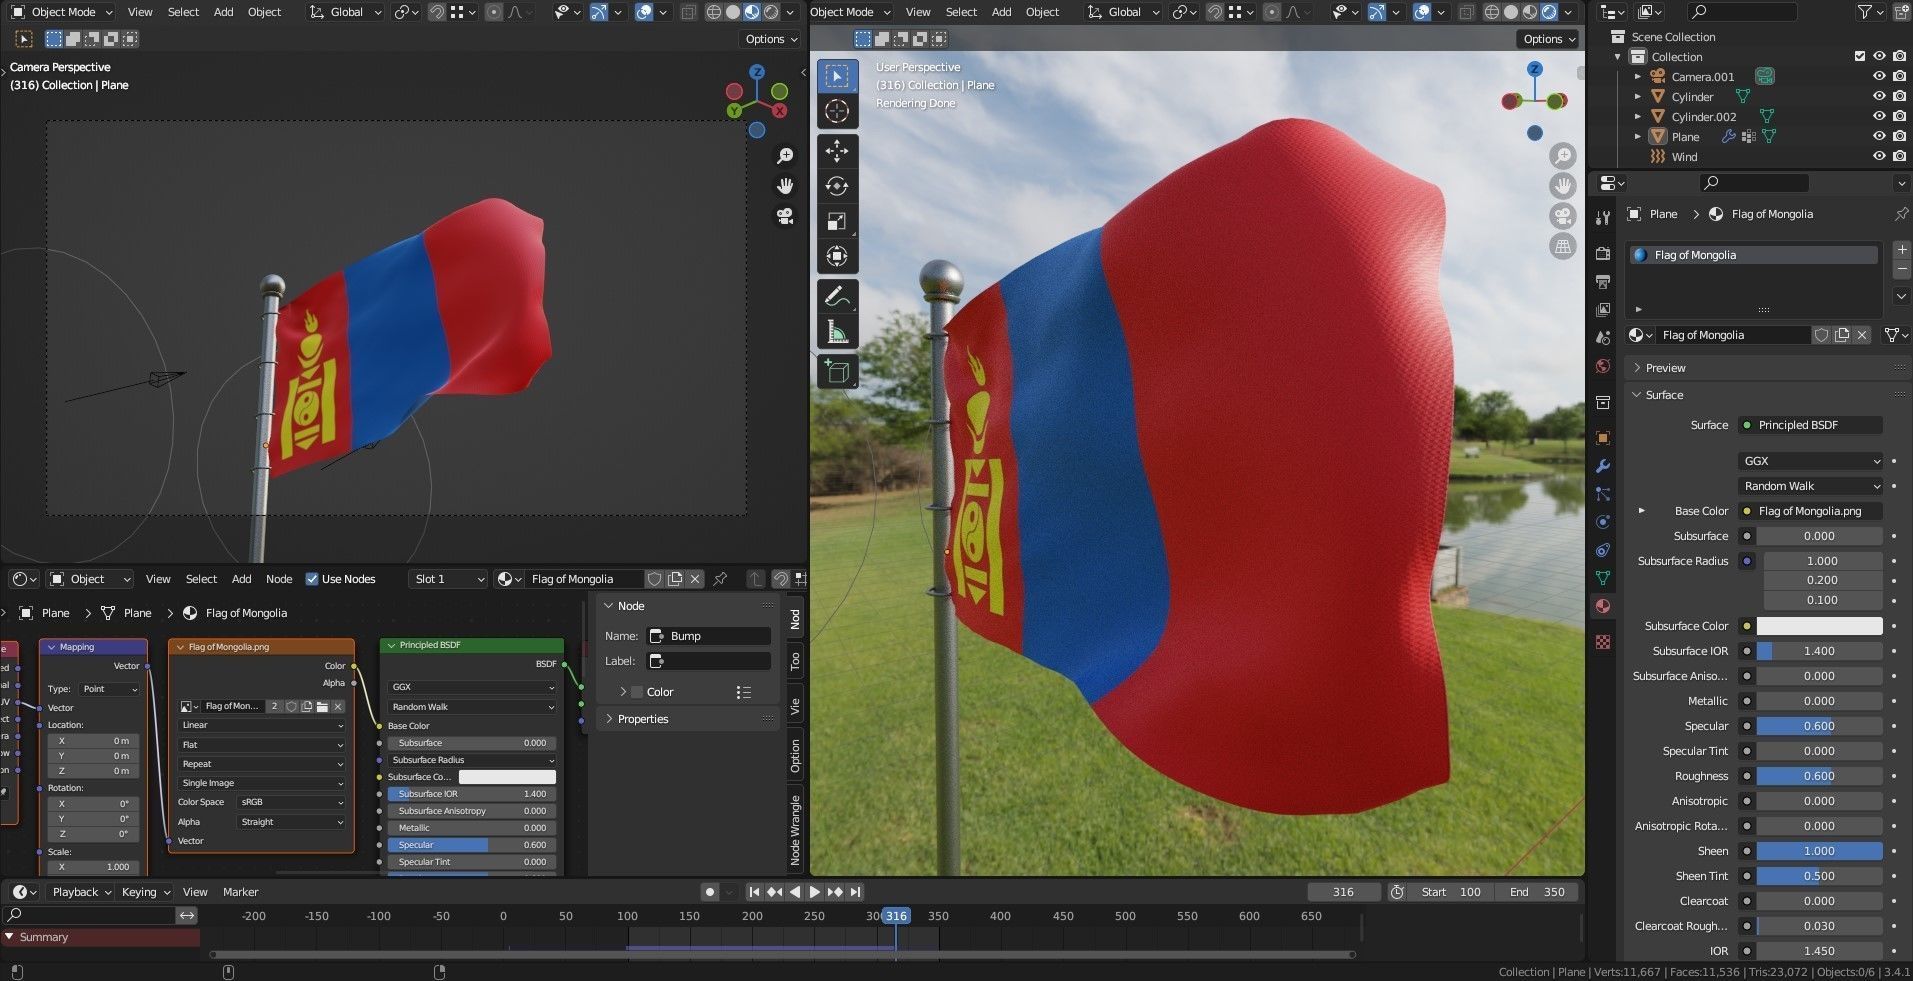Open Physics properties tab icon
The image size is (1913, 981).
coord(1603,522)
